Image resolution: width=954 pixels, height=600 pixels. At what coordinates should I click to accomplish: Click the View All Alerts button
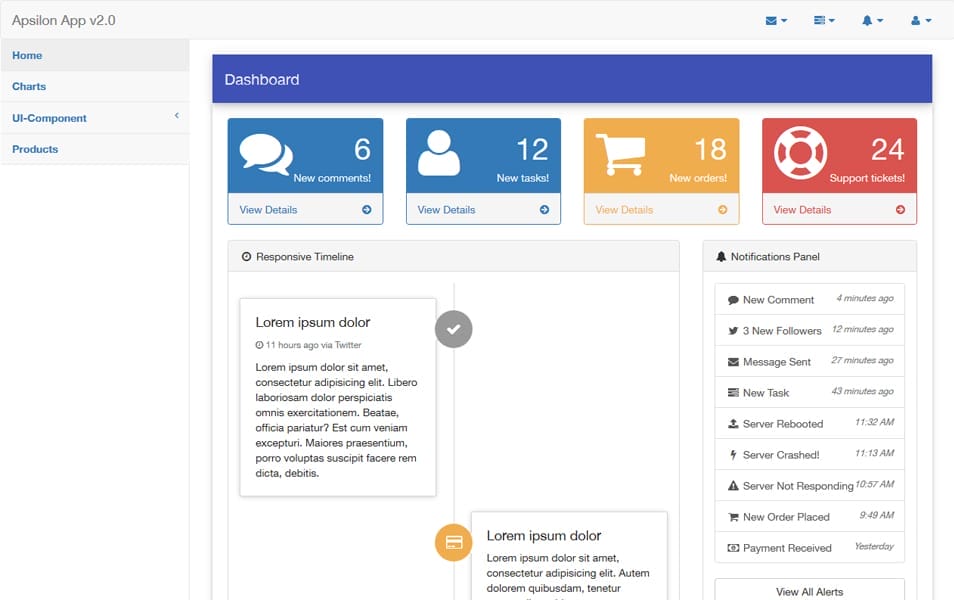pos(809,591)
